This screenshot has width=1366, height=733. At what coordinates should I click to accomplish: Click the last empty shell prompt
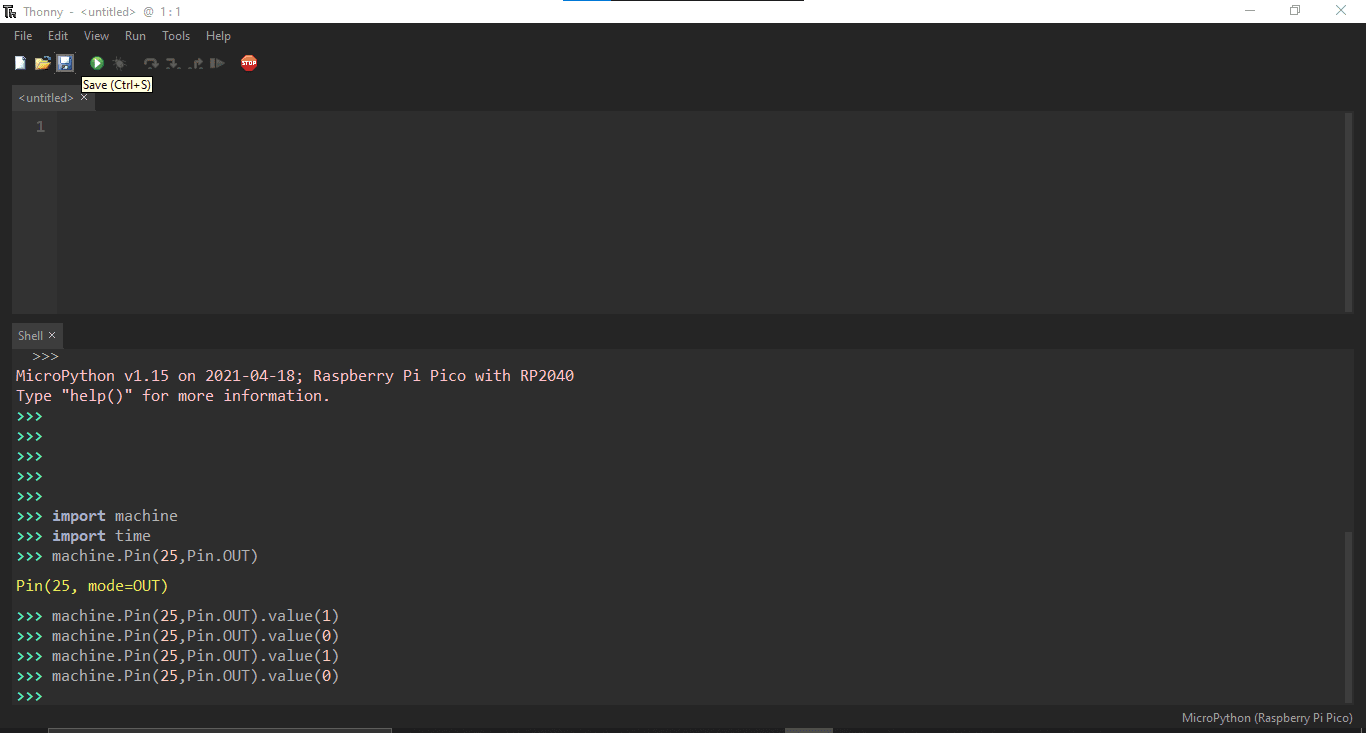pos(30,696)
